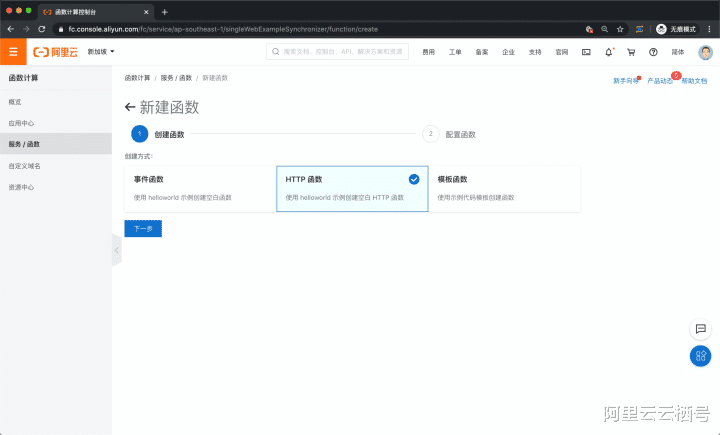Open the 官网 top link
This screenshot has width=720, height=435.
(x=562, y=52)
